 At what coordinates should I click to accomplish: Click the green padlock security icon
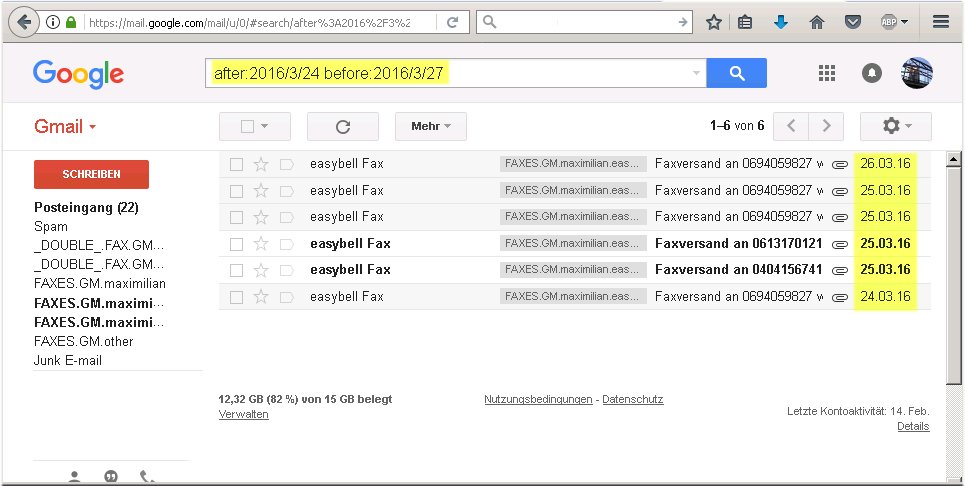click(71, 23)
